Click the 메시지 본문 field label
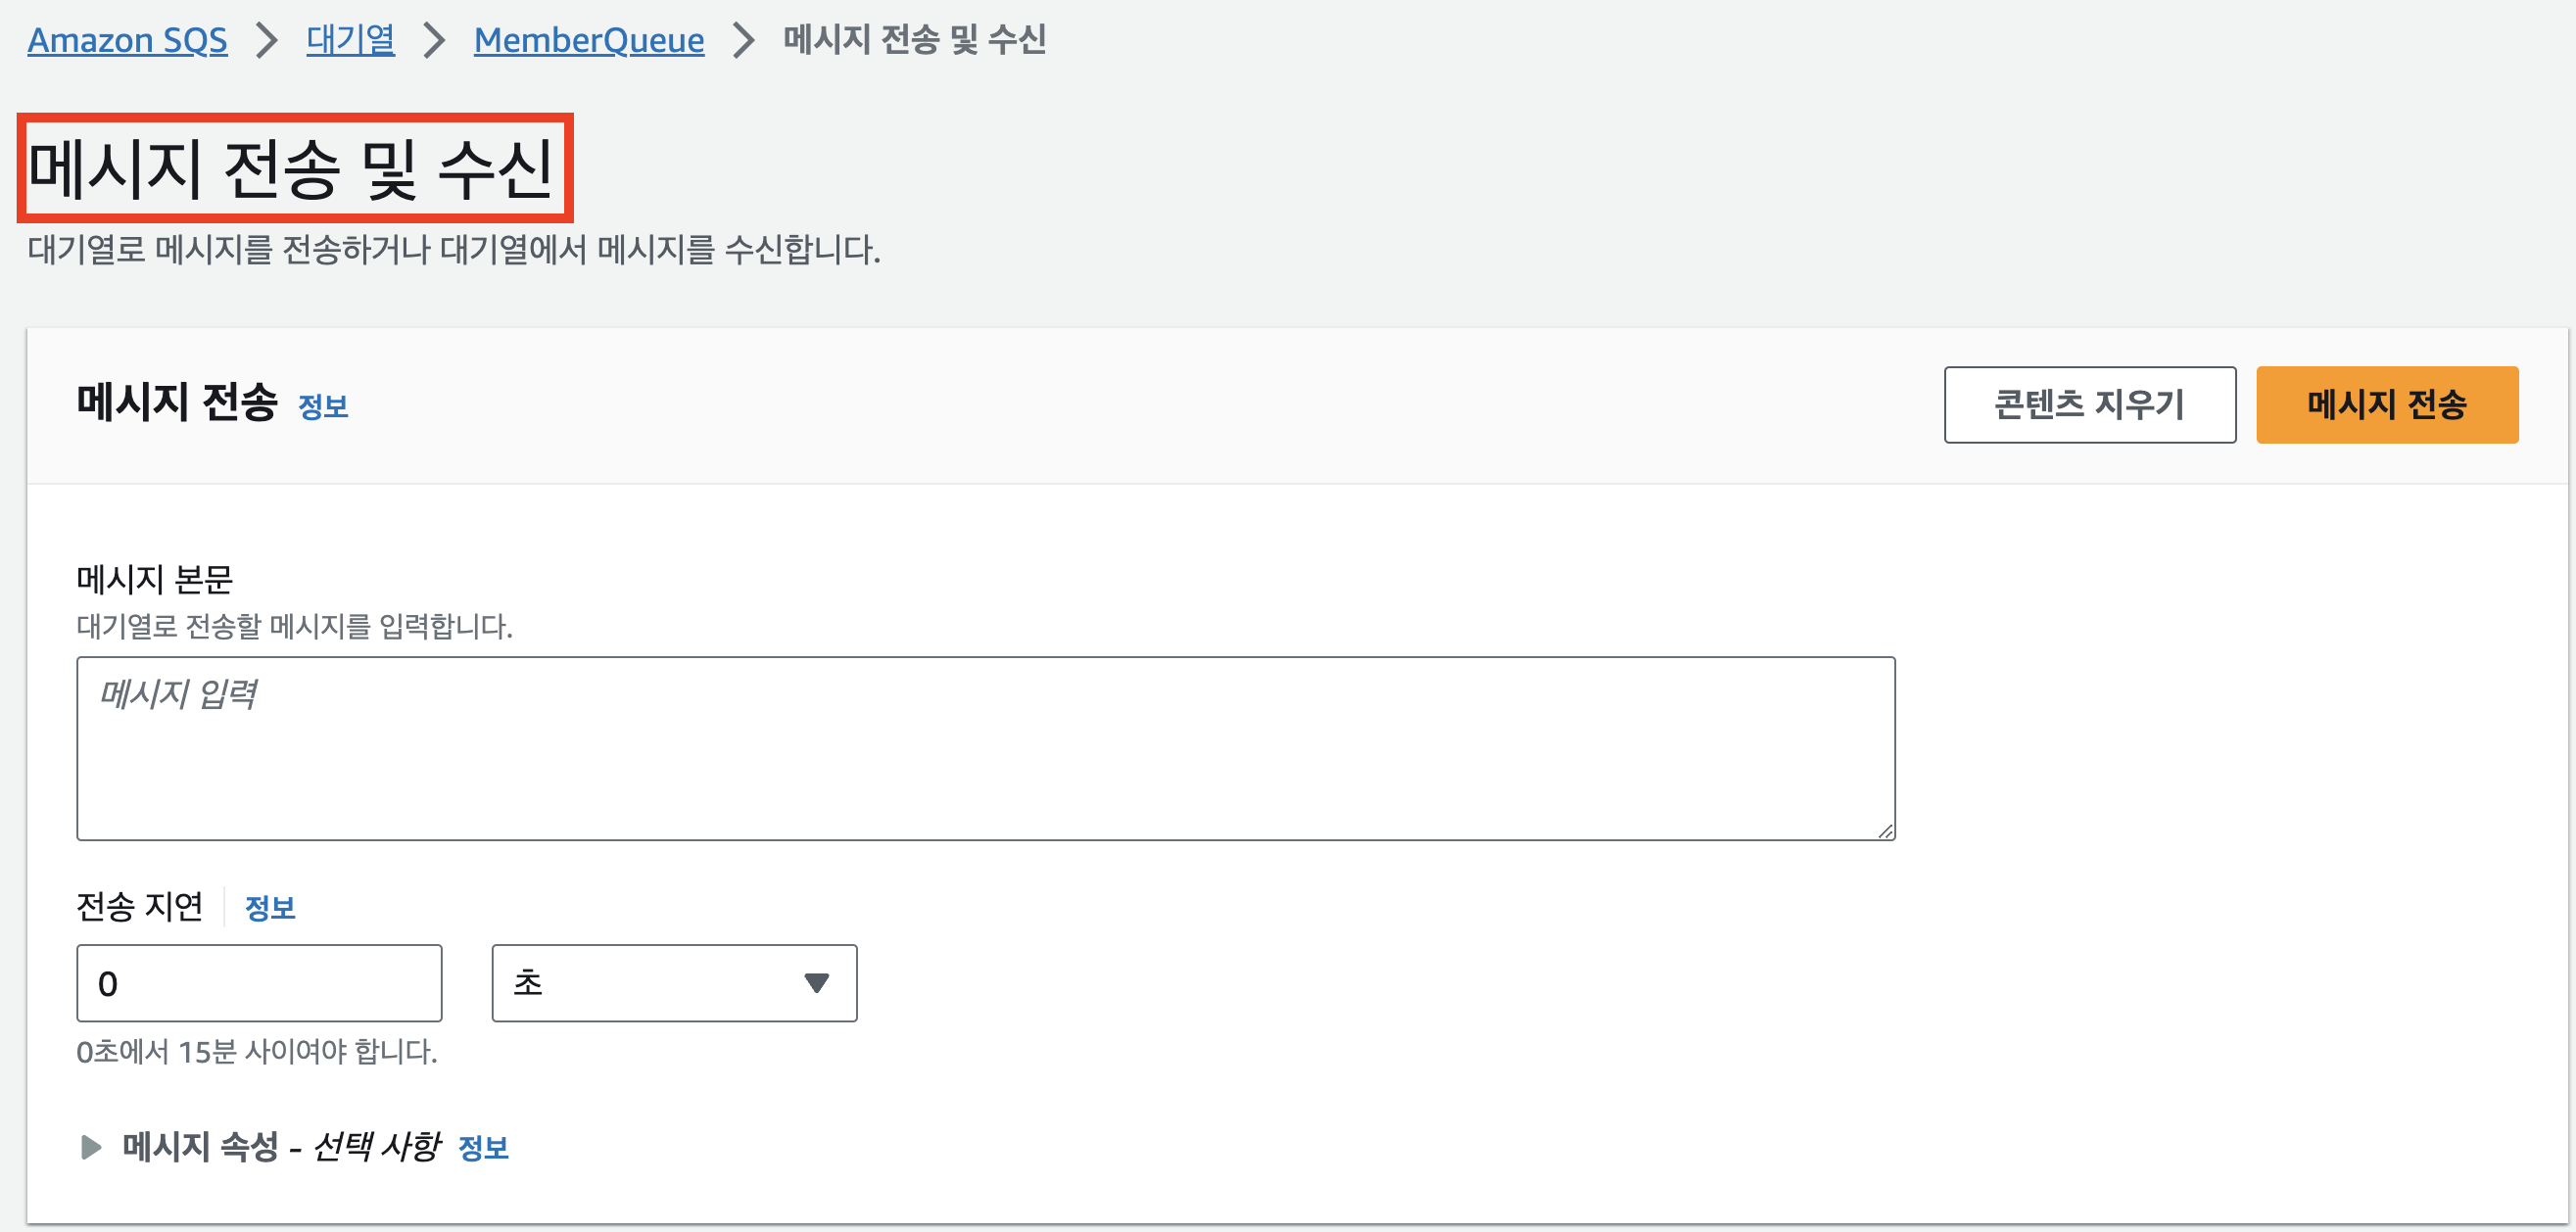 (157, 579)
